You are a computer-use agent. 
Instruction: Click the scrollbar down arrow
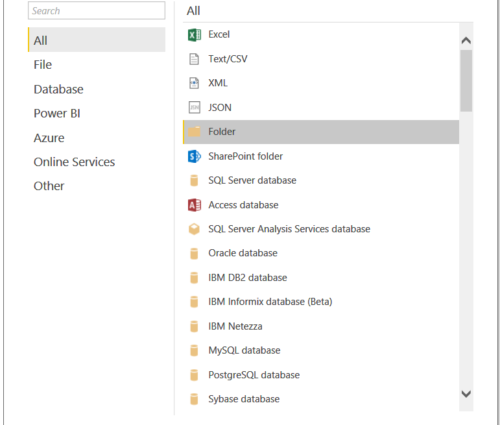pos(466,394)
